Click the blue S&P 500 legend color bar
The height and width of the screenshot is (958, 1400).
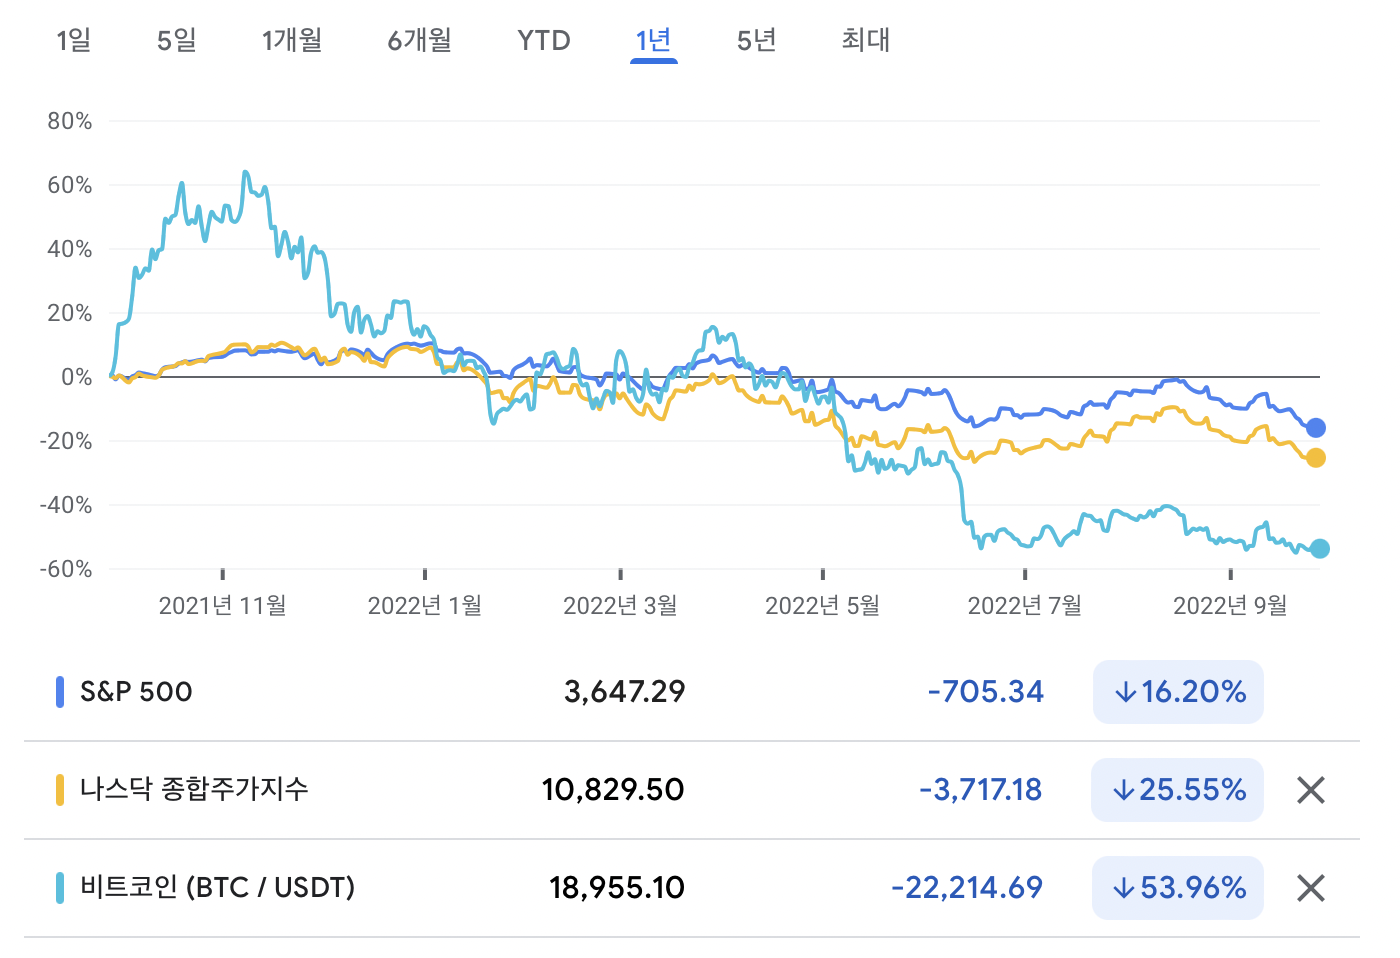click(60, 692)
